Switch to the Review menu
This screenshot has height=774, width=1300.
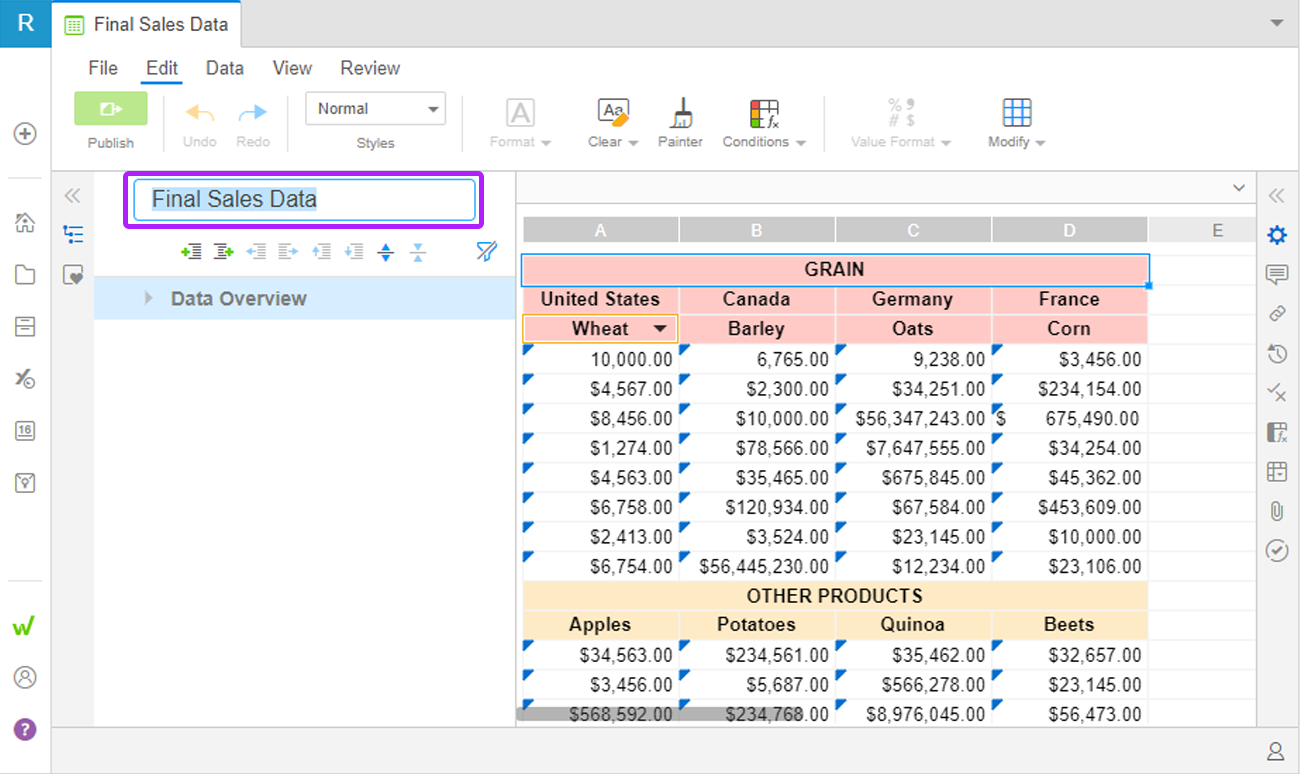[x=370, y=68]
